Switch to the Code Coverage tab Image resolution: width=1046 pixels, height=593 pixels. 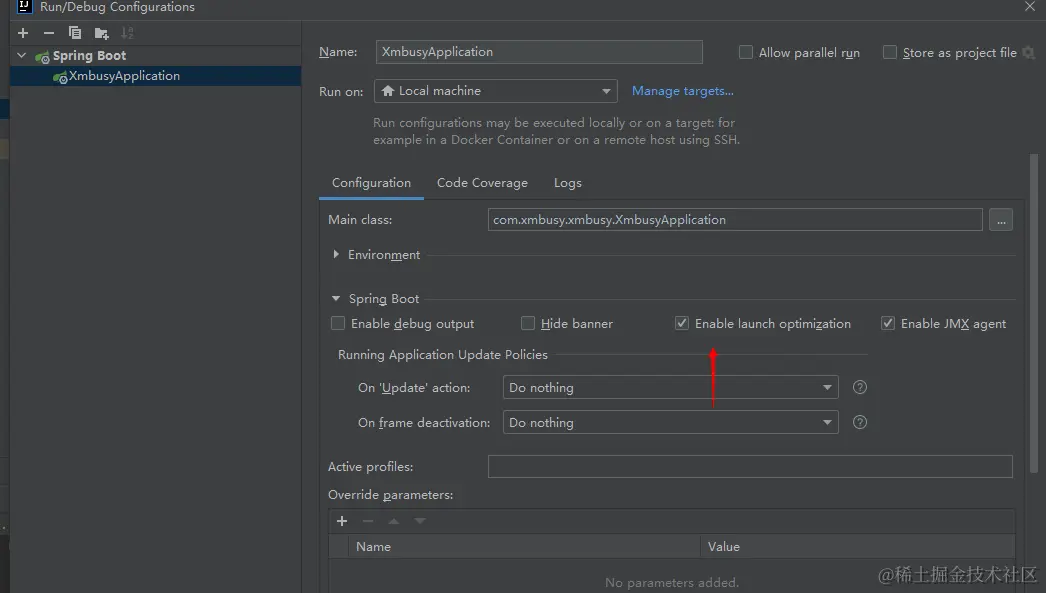point(482,183)
